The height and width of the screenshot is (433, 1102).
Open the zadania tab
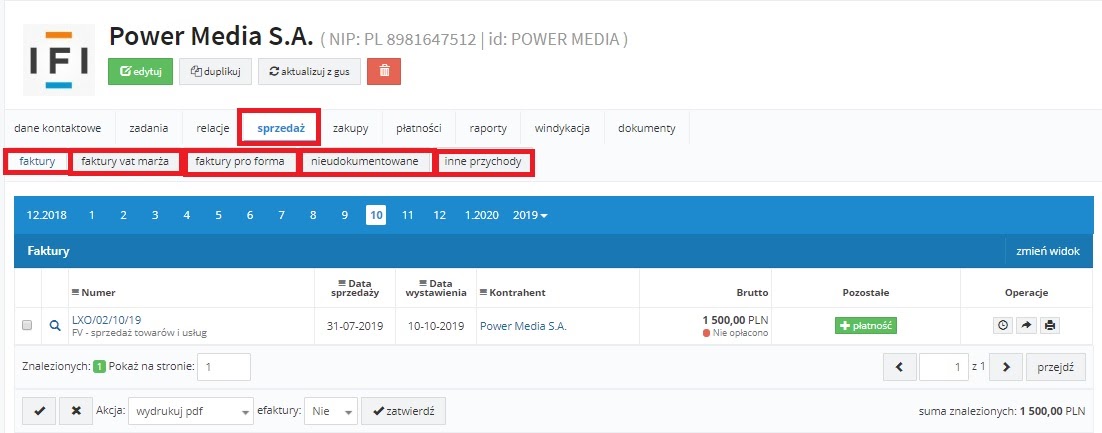click(x=148, y=128)
